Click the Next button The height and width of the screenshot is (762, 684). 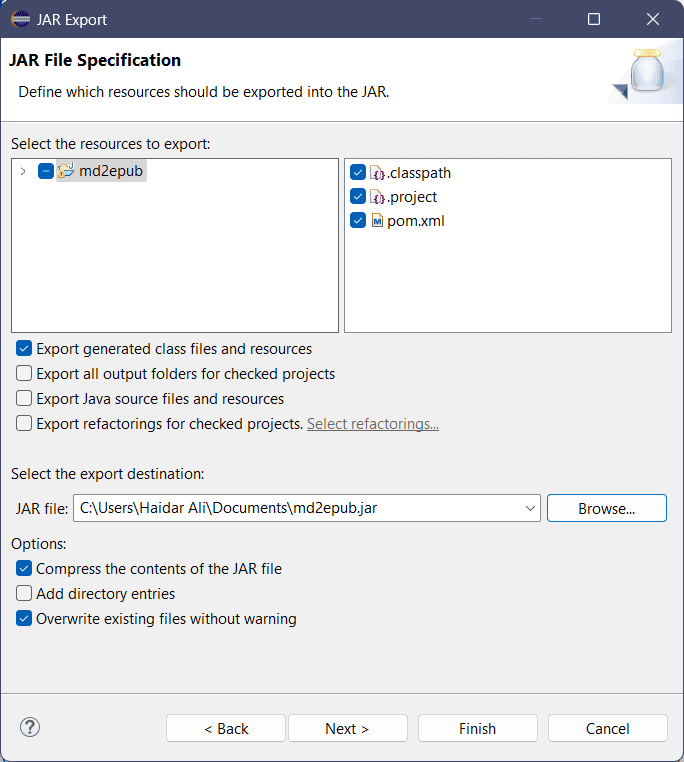pyautogui.click(x=347, y=728)
